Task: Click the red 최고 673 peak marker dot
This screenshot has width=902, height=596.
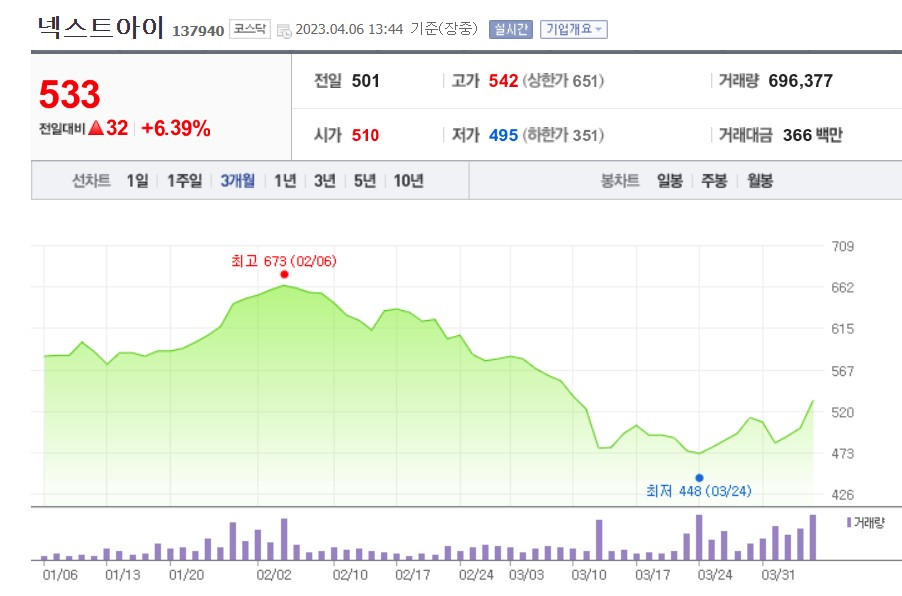Action: click(285, 274)
